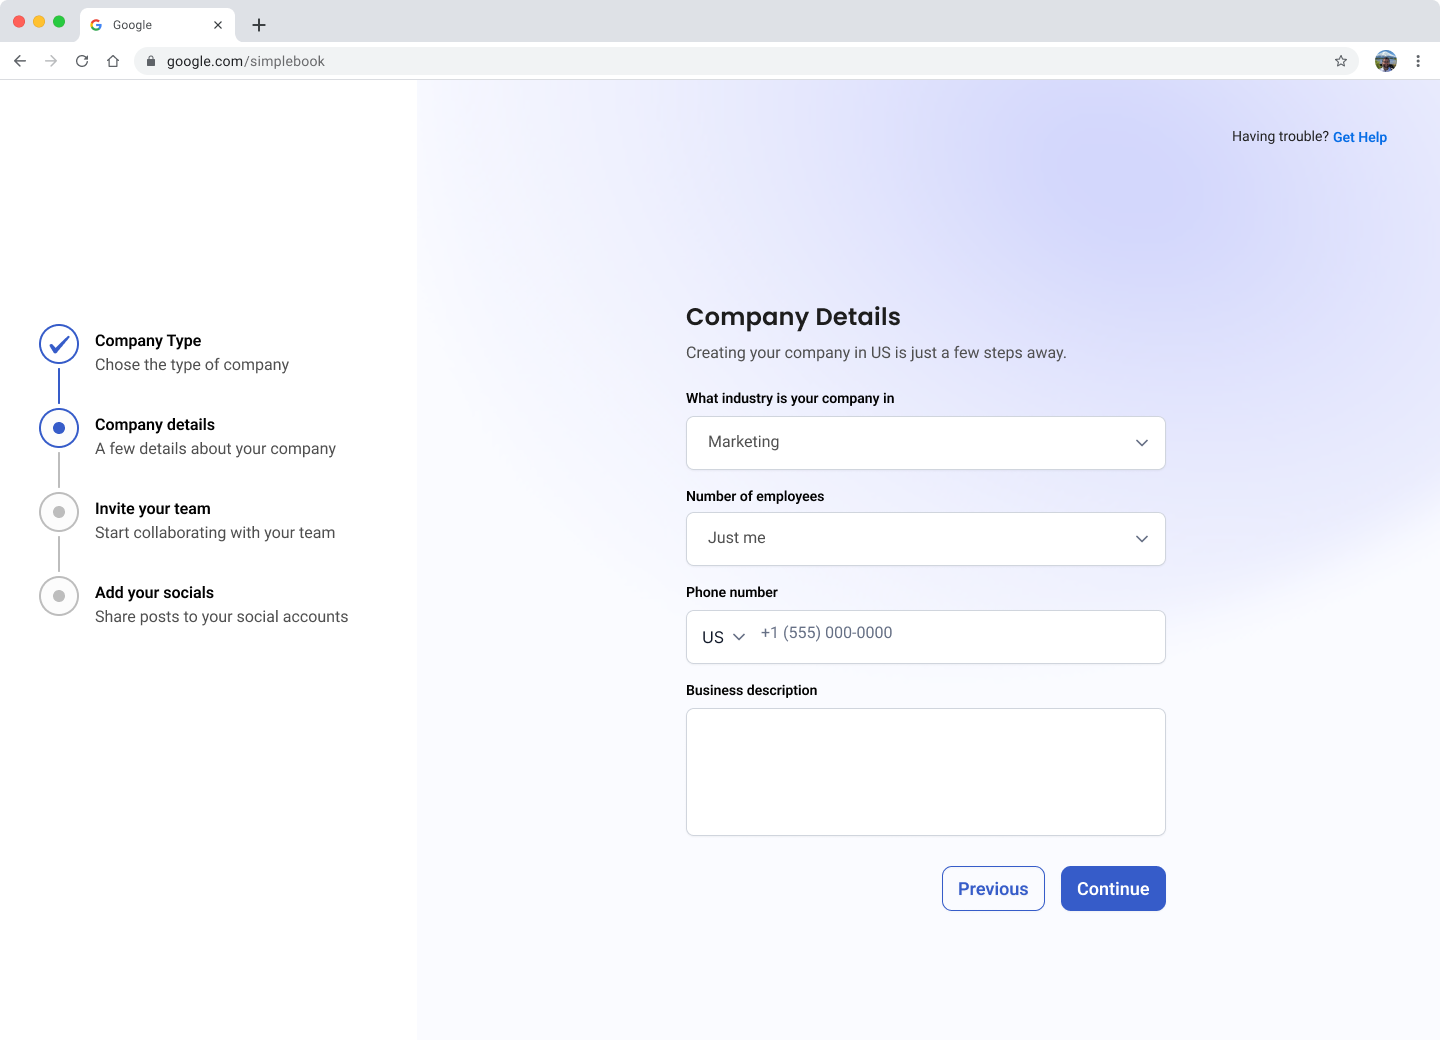The height and width of the screenshot is (1040, 1440).
Task: Select the Invite your team step label
Action: pos(153,509)
